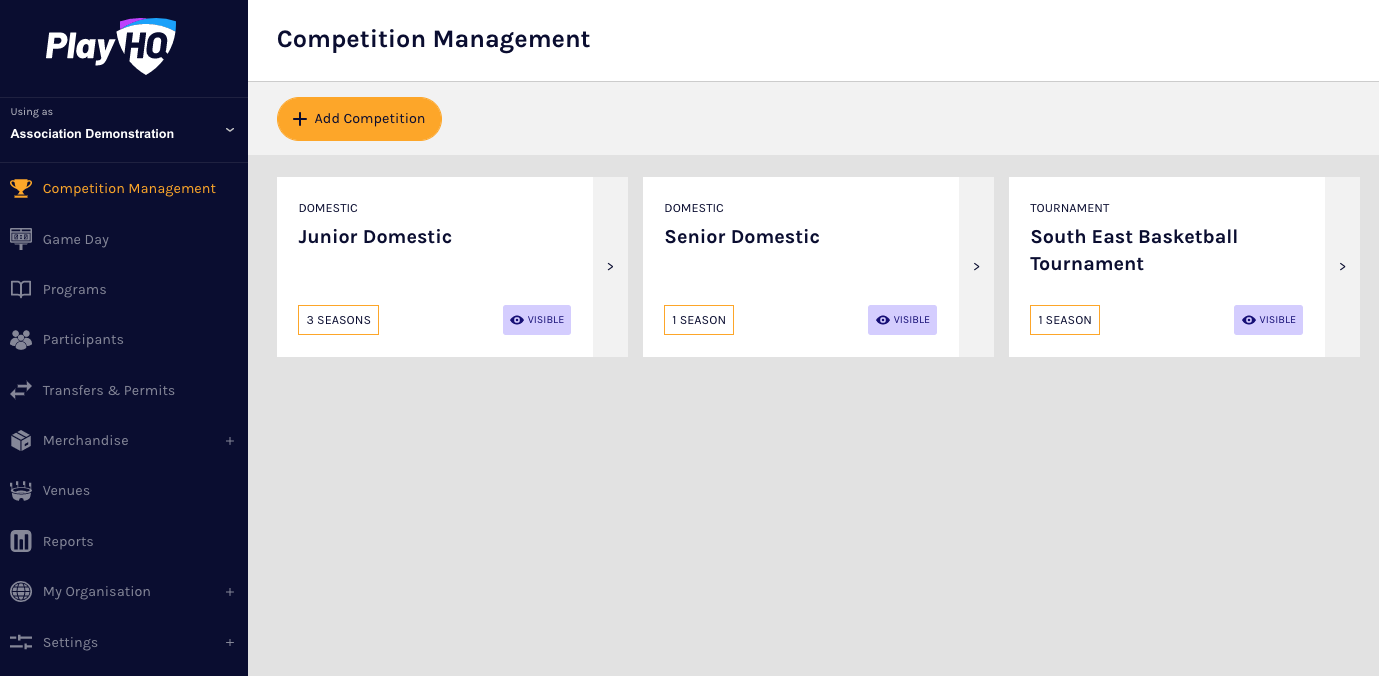
Task: Click the Add Competition button
Action: coord(359,119)
